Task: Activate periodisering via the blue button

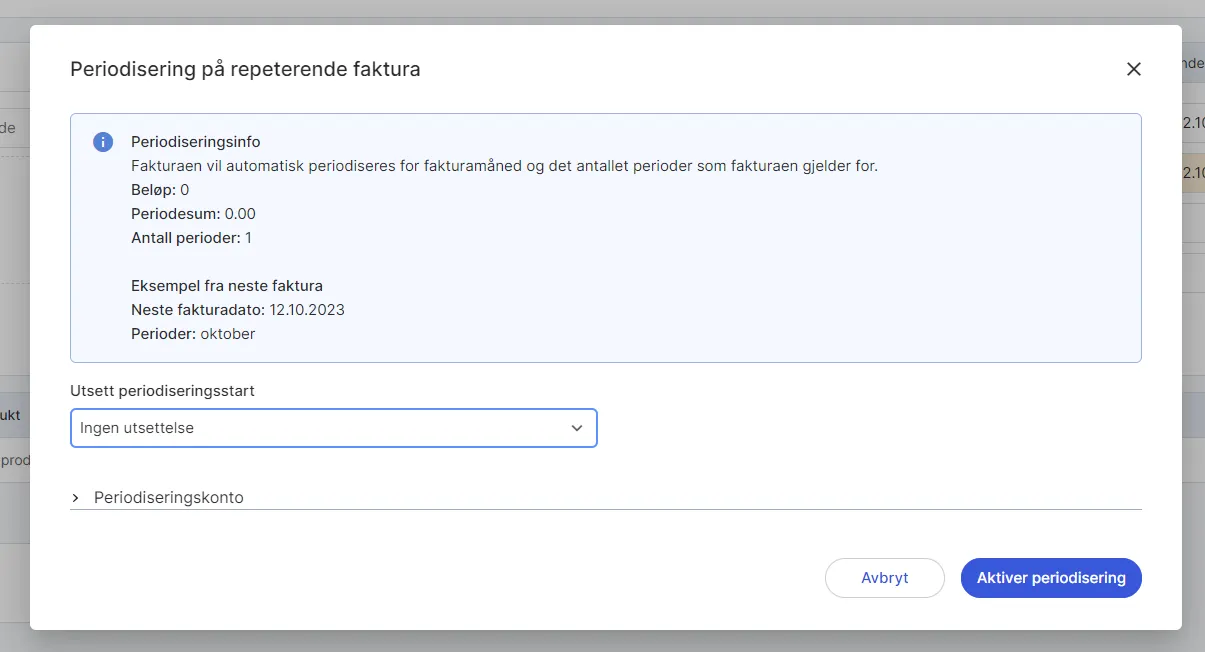Action: click(x=1051, y=578)
